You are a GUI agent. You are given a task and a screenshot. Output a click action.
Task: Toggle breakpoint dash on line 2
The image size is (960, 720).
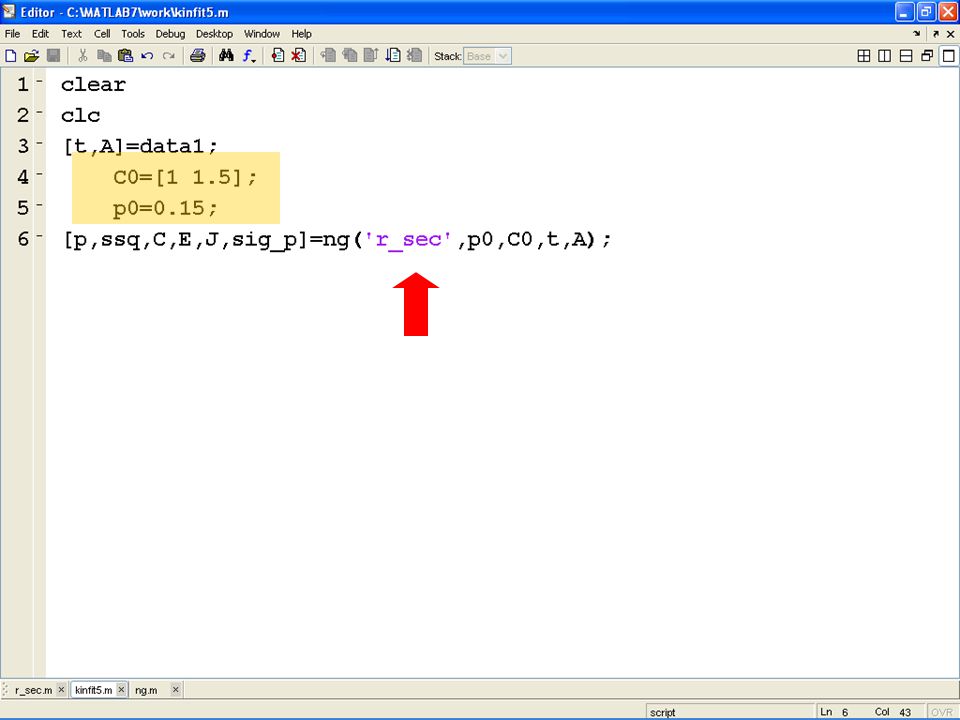(39, 112)
